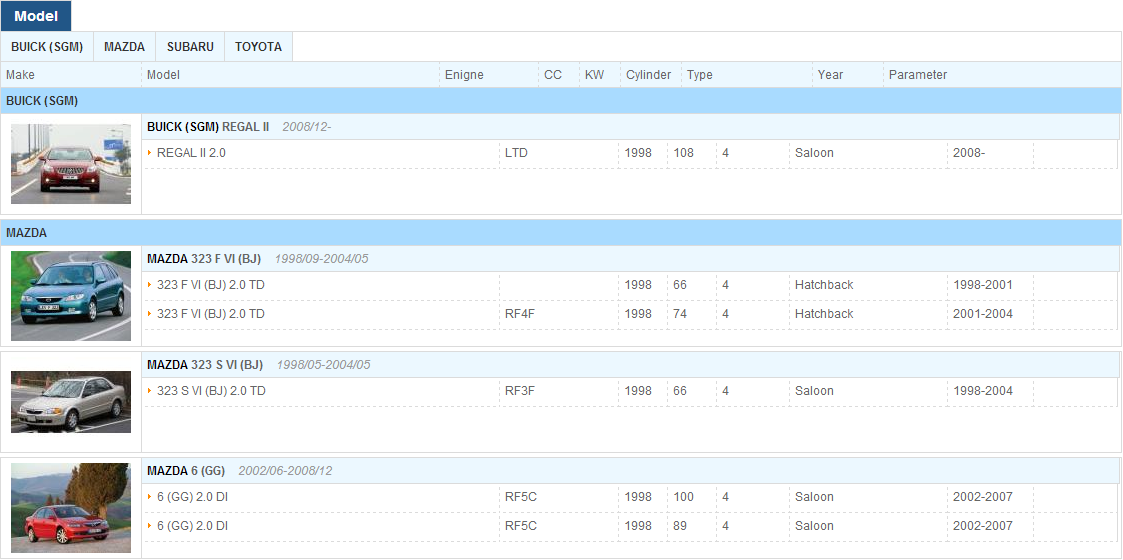Click the Year column header

point(830,74)
